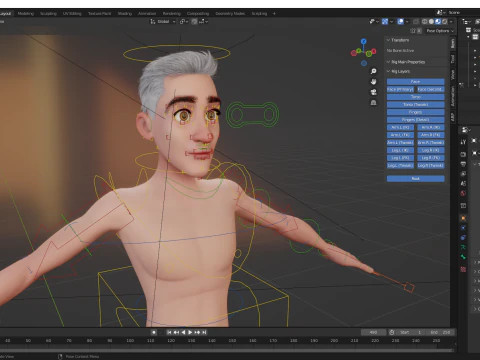The height and width of the screenshot is (360, 480).
Task: Click the Root rig layer button
Action: (415, 179)
